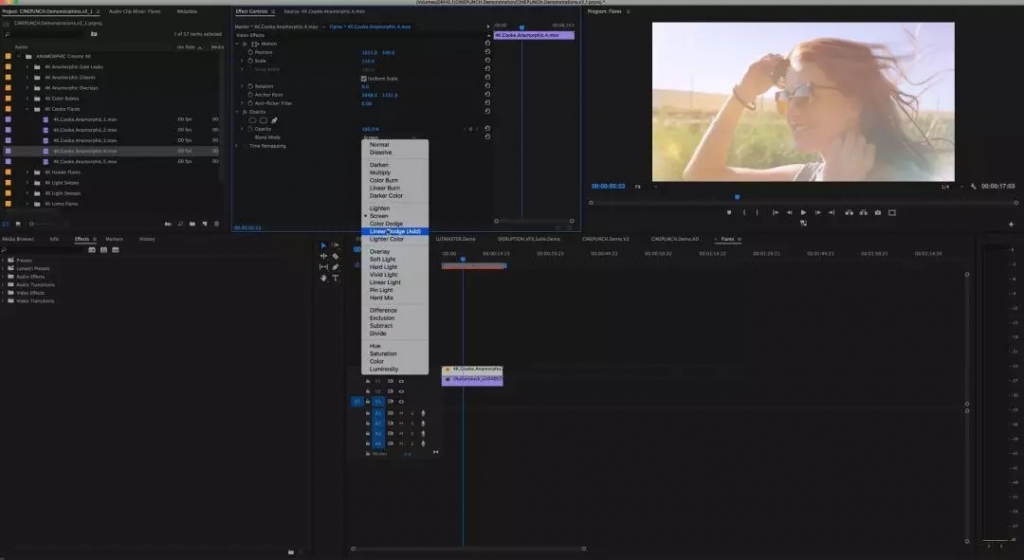The image size is (1024, 560).
Task: Choose Linear Dodge (Add) blend mode
Action: 395,231
